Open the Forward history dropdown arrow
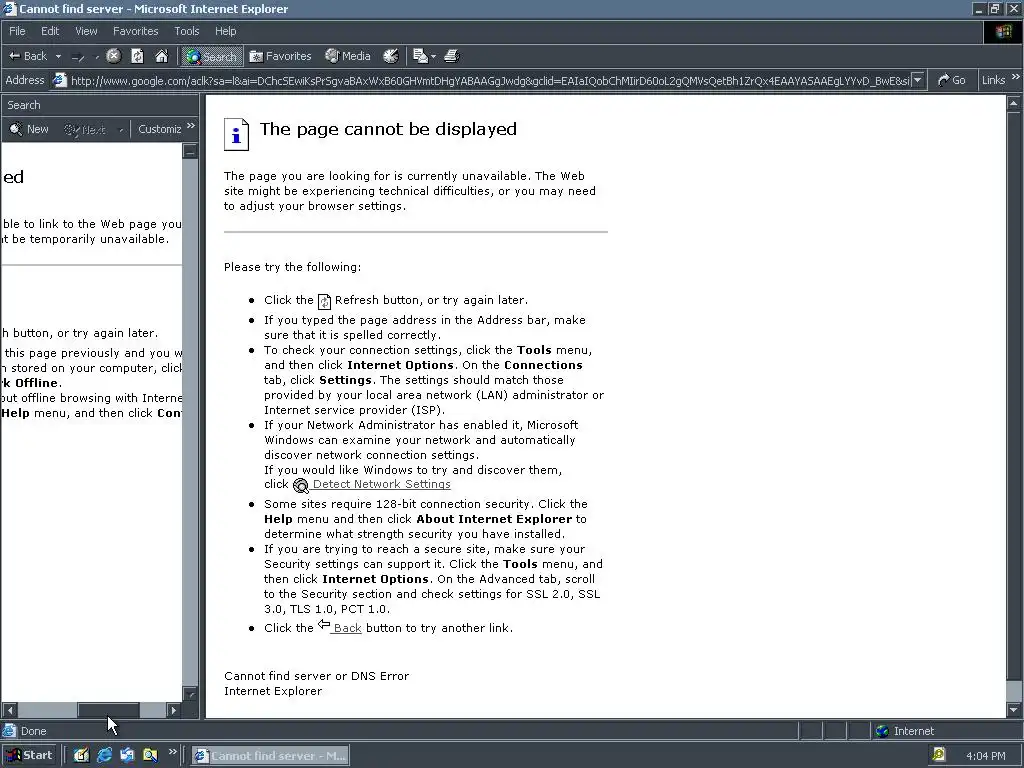Screen dimensions: 1024x768 pos(97,57)
